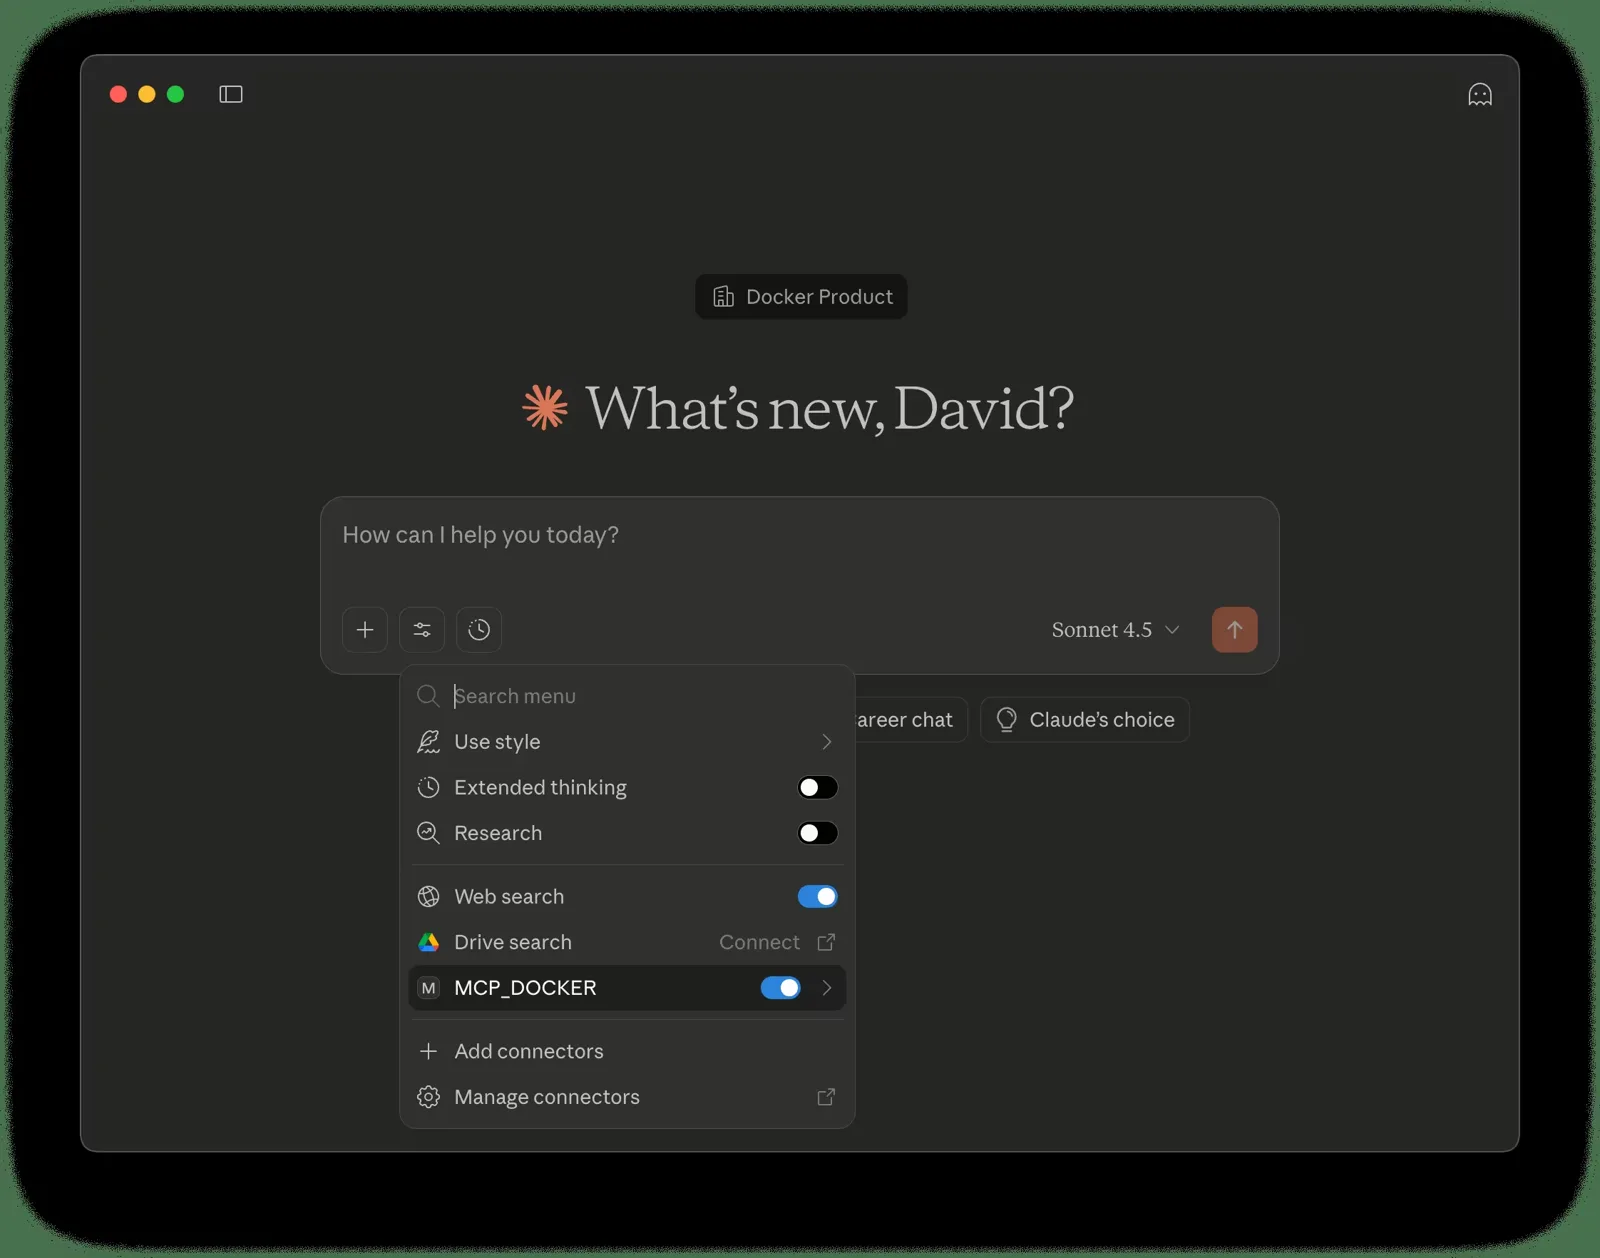This screenshot has height=1258, width=1600.
Task: Click the Use style feather icon
Action: (428, 742)
